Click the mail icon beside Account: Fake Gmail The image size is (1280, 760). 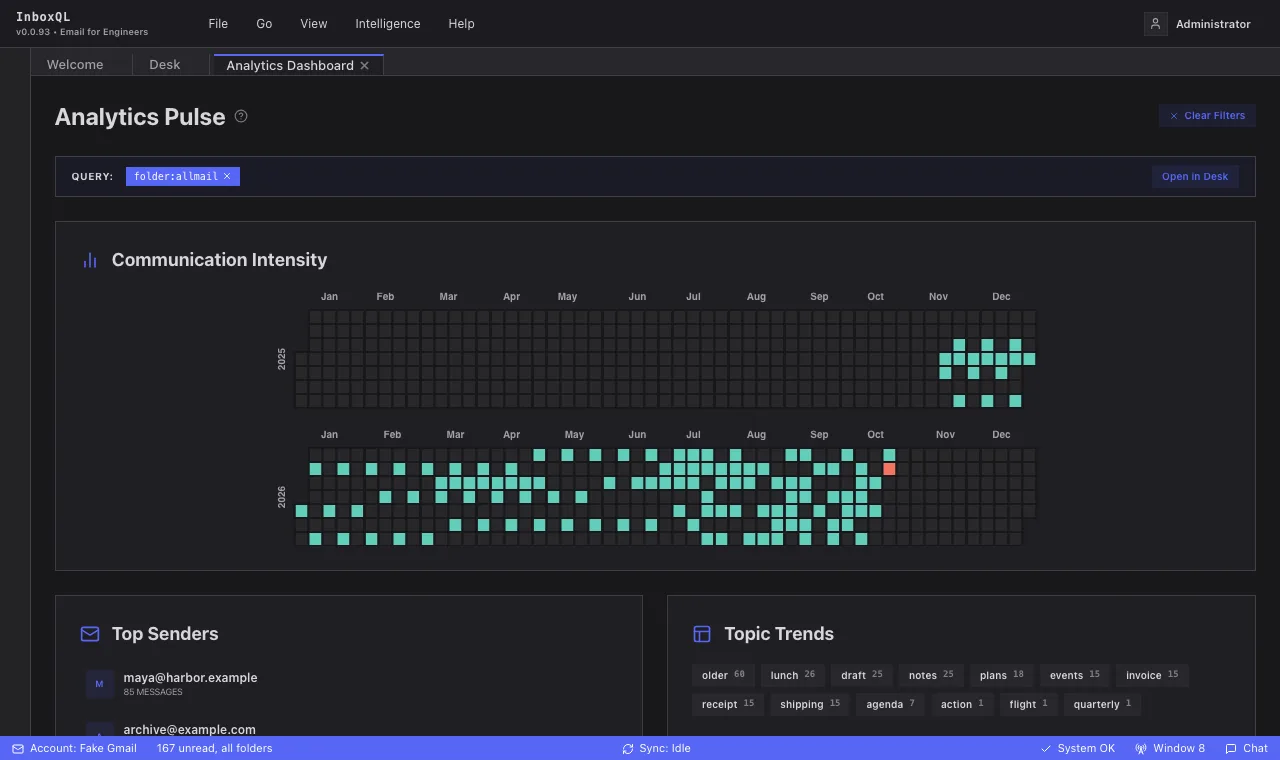tap(18, 748)
